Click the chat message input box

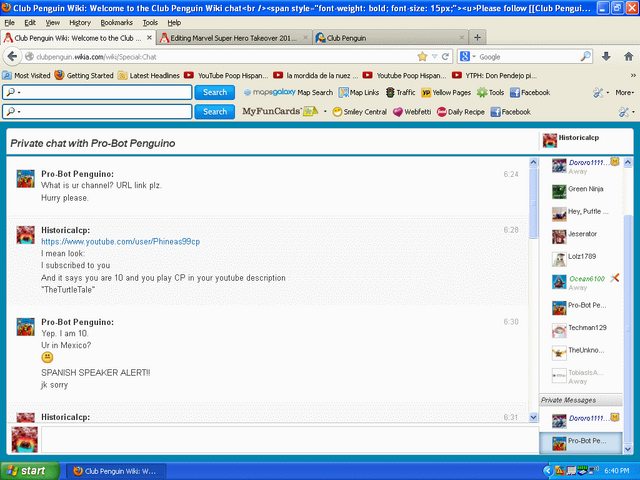pyautogui.click(x=290, y=440)
